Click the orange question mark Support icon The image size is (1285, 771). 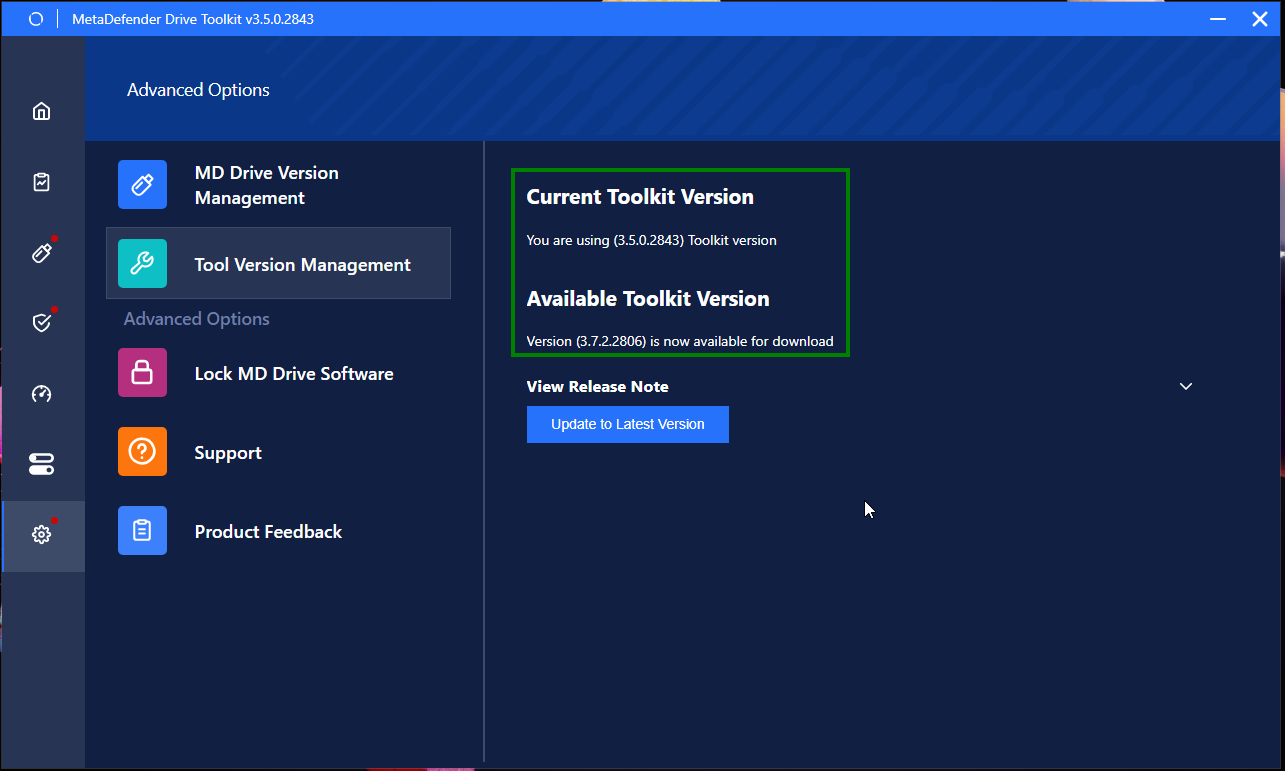(x=142, y=452)
